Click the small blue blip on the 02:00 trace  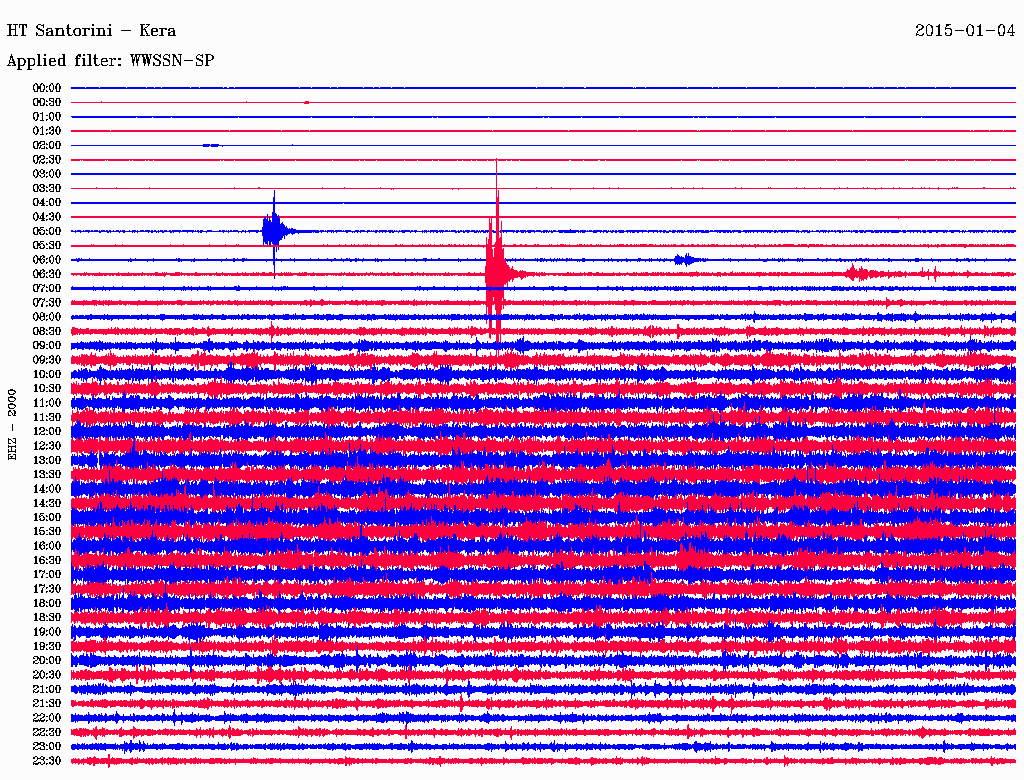coord(212,146)
